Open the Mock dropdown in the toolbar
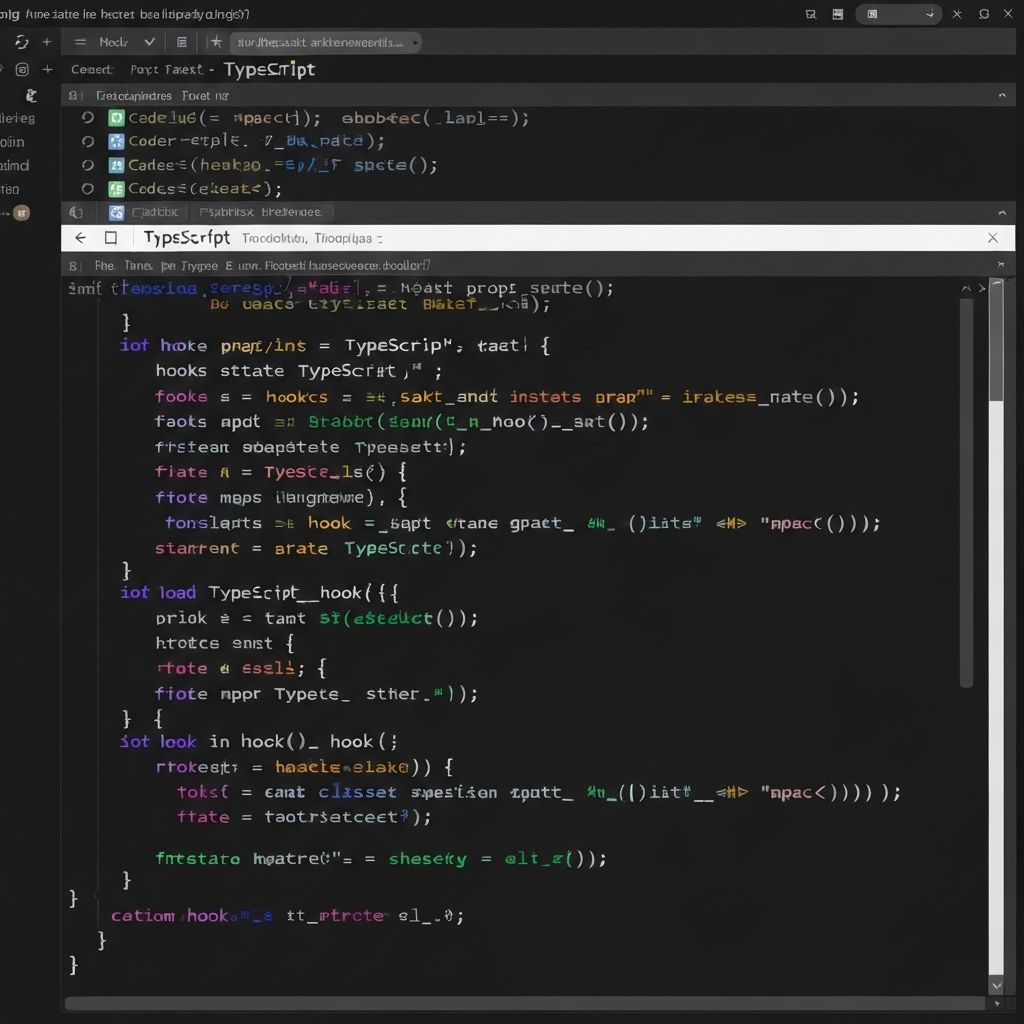 tap(125, 42)
